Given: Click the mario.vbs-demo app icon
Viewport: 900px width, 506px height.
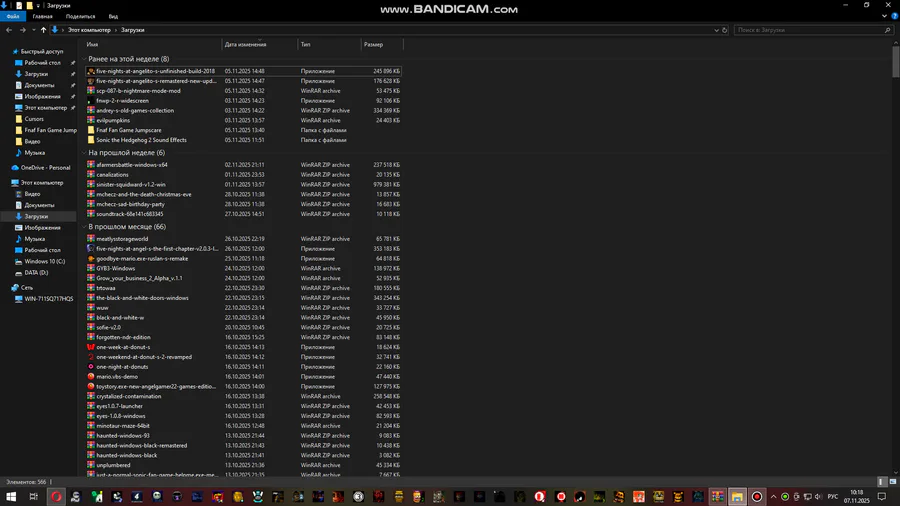Looking at the screenshot, I should coord(91,376).
